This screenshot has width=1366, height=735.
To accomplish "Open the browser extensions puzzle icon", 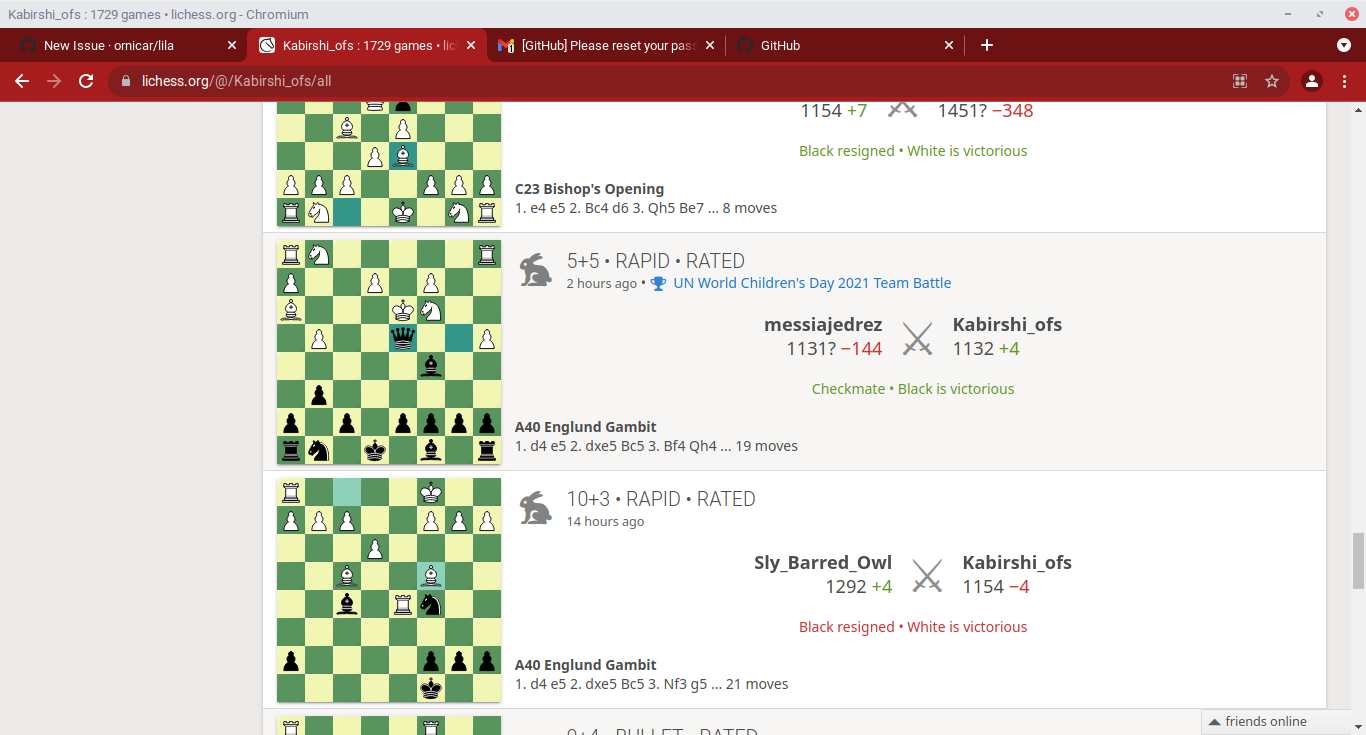I will coord(1240,81).
